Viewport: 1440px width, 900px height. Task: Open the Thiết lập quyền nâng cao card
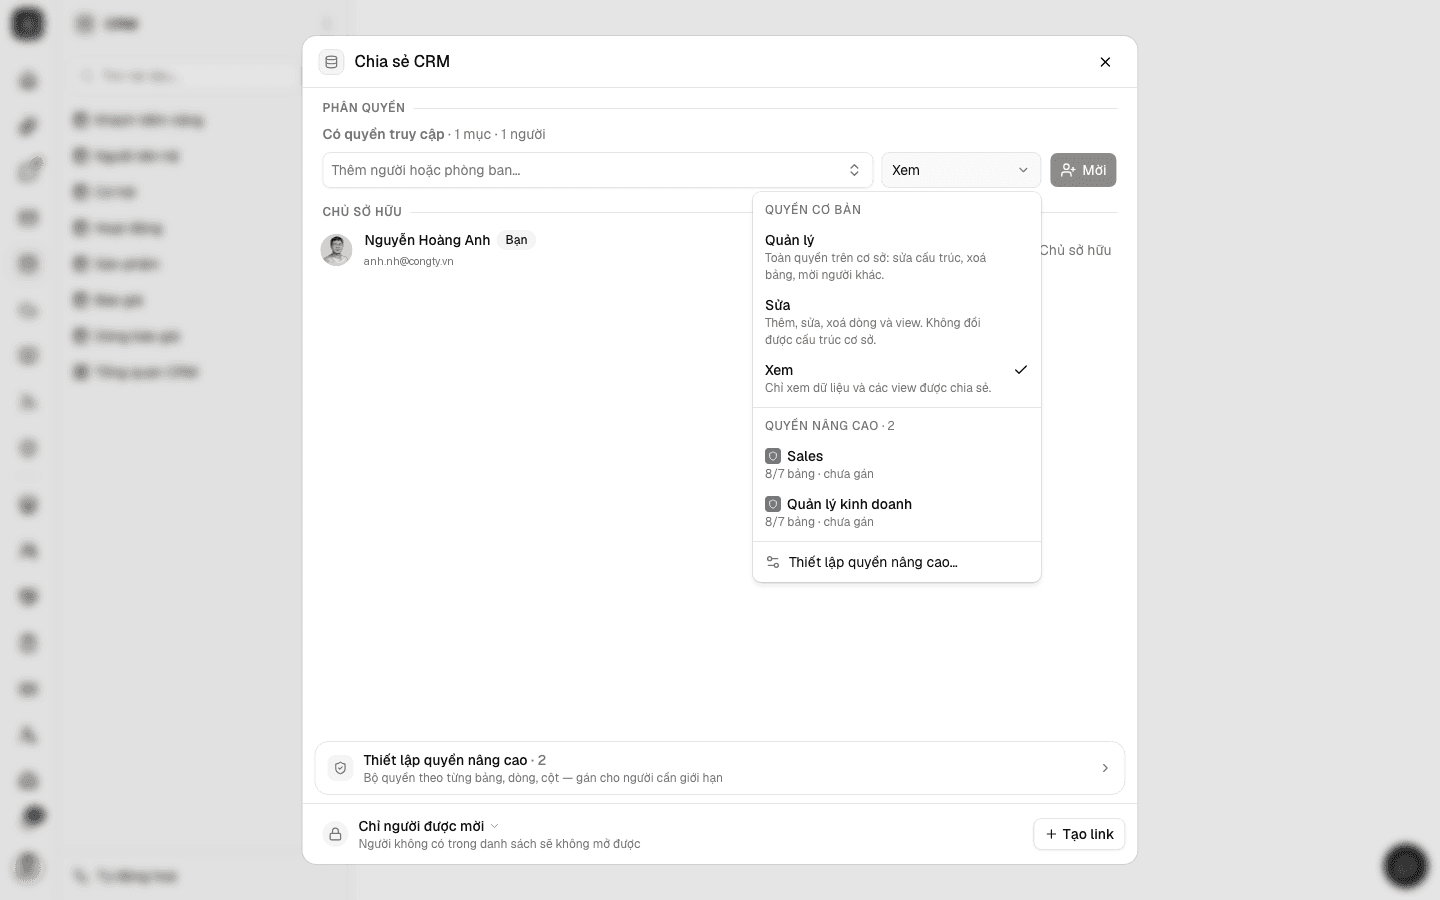pyautogui.click(x=720, y=768)
